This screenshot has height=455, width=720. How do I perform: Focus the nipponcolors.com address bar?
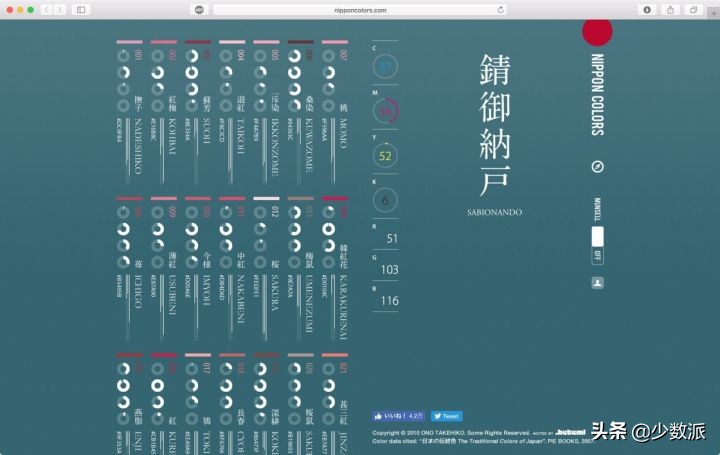point(360,10)
